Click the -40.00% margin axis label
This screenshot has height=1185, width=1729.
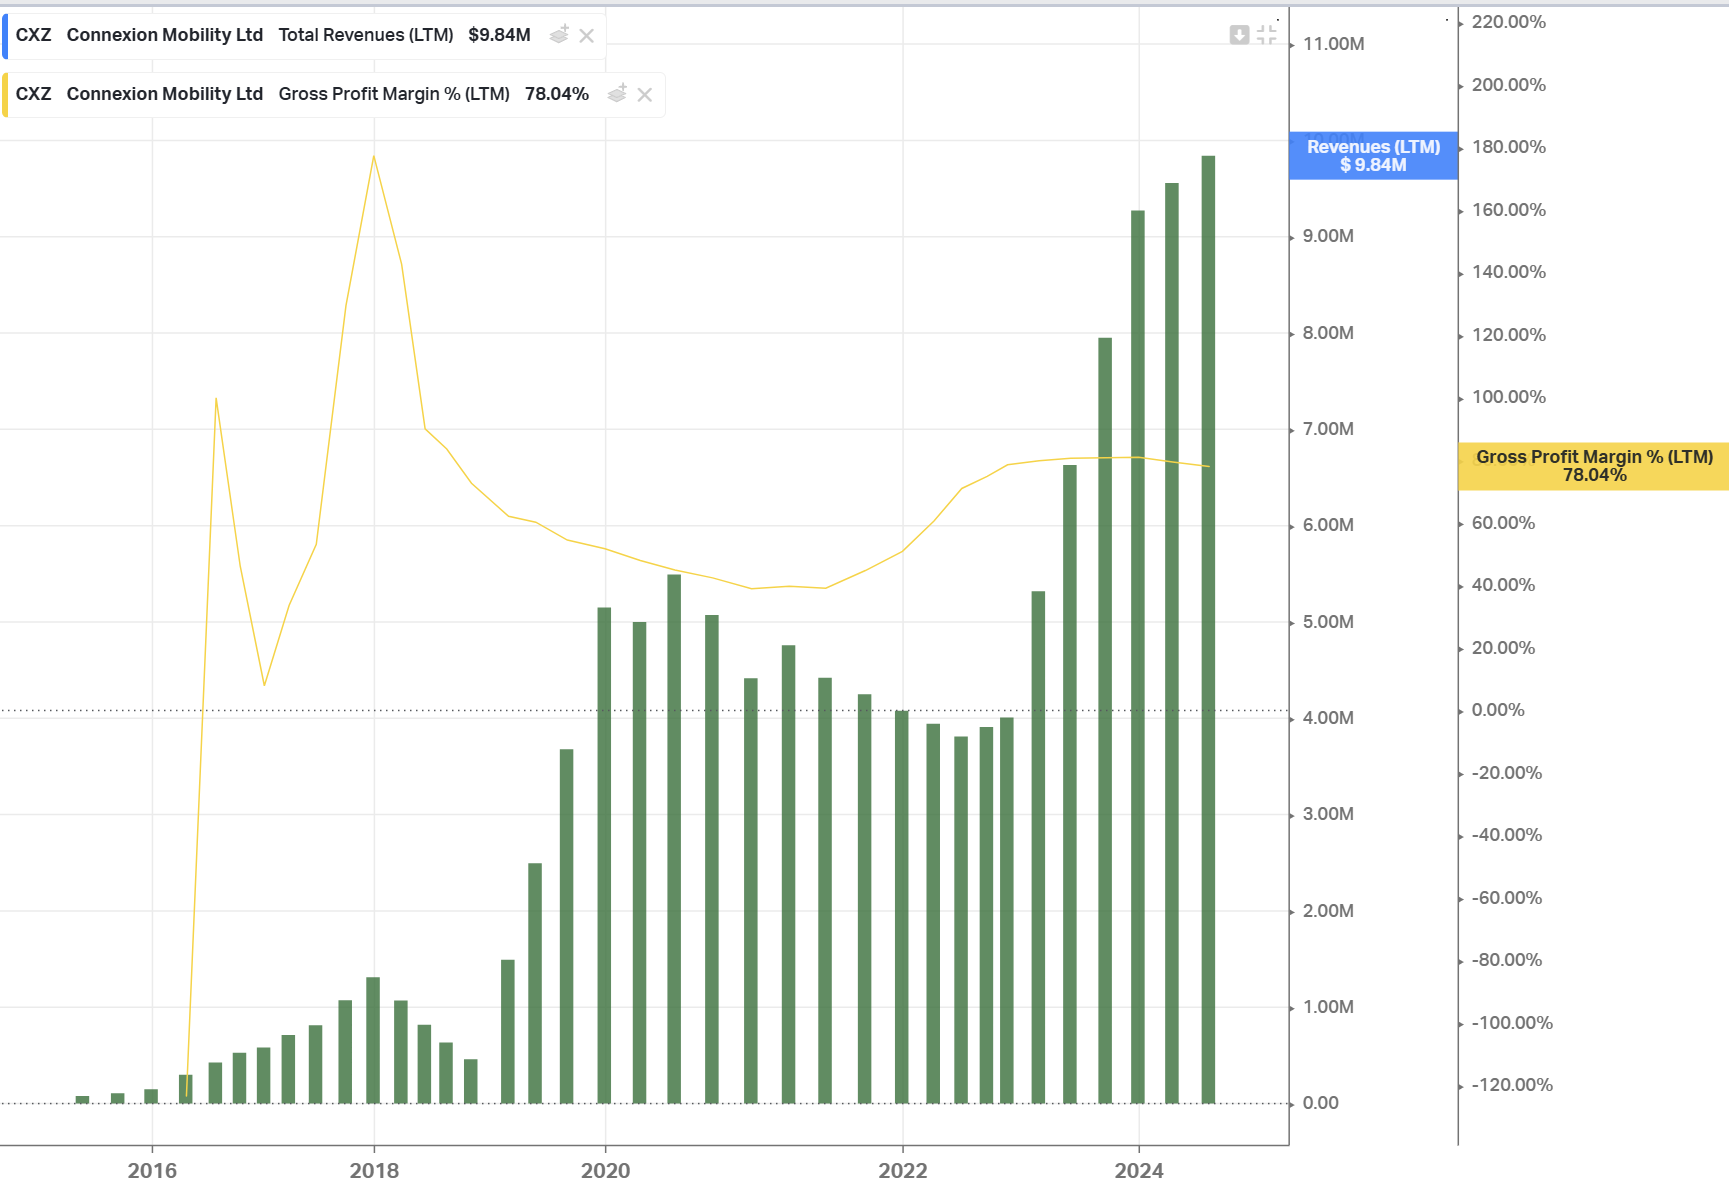point(1506,835)
